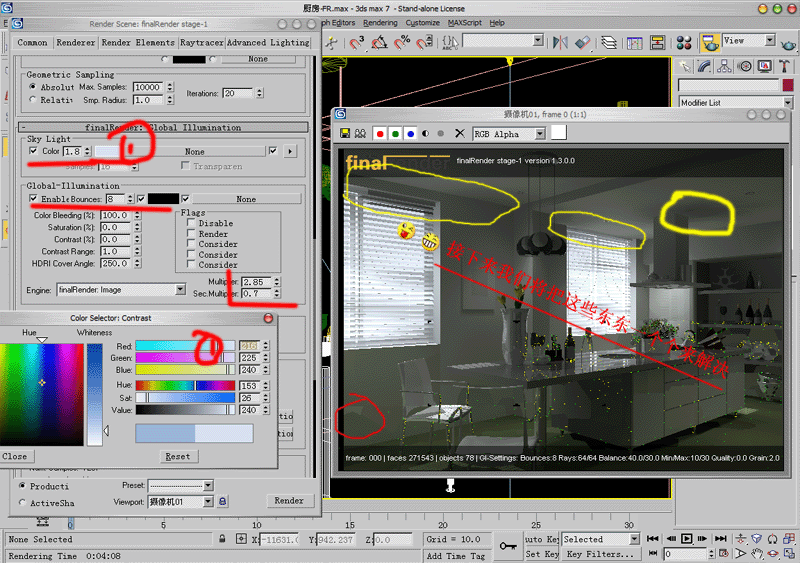Go to the start frame

(x=653, y=538)
